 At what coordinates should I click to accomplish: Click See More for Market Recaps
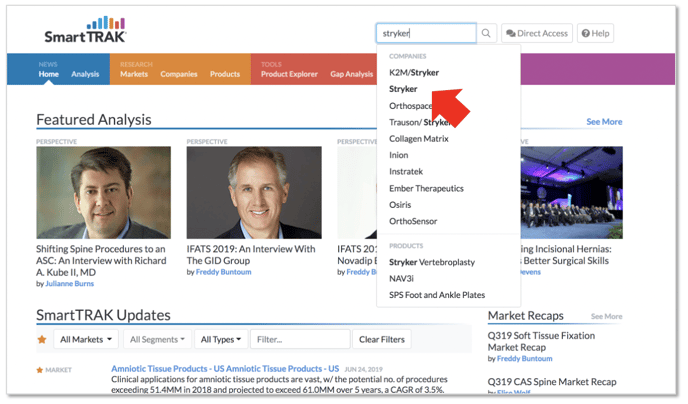pyautogui.click(x=606, y=316)
